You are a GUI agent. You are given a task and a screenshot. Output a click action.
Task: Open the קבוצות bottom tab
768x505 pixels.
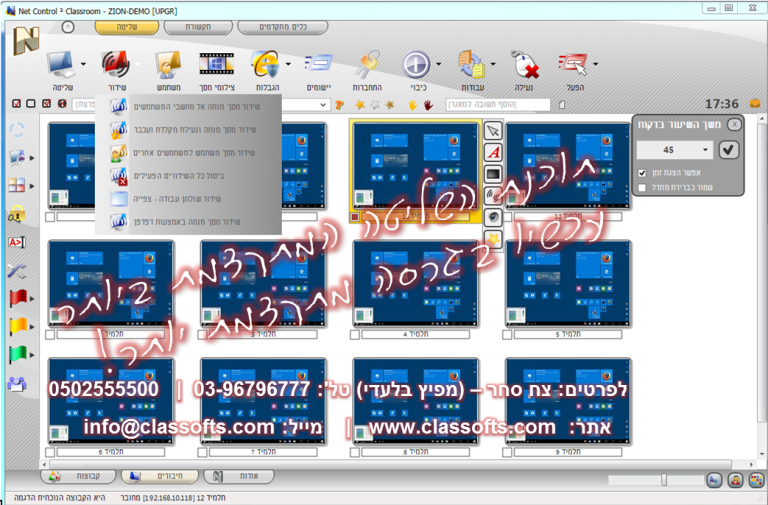pos(78,476)
